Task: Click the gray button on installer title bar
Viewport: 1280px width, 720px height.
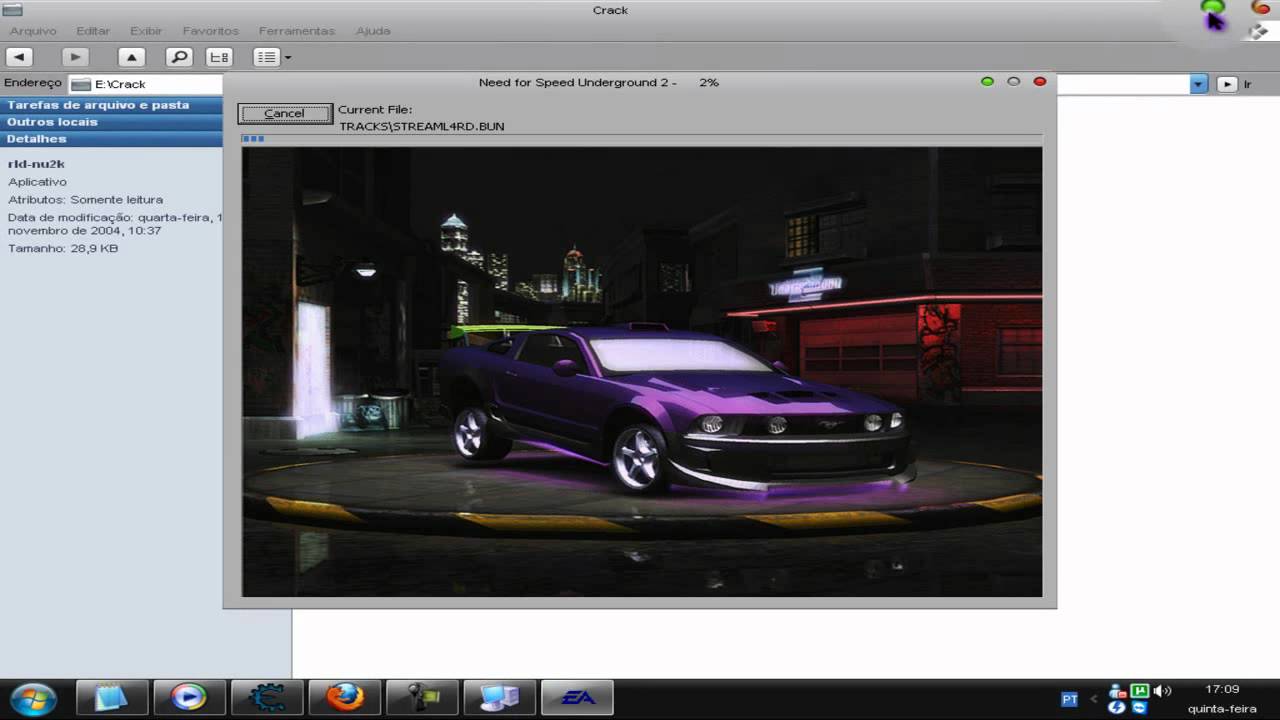Action: [x=1013, y=82]
